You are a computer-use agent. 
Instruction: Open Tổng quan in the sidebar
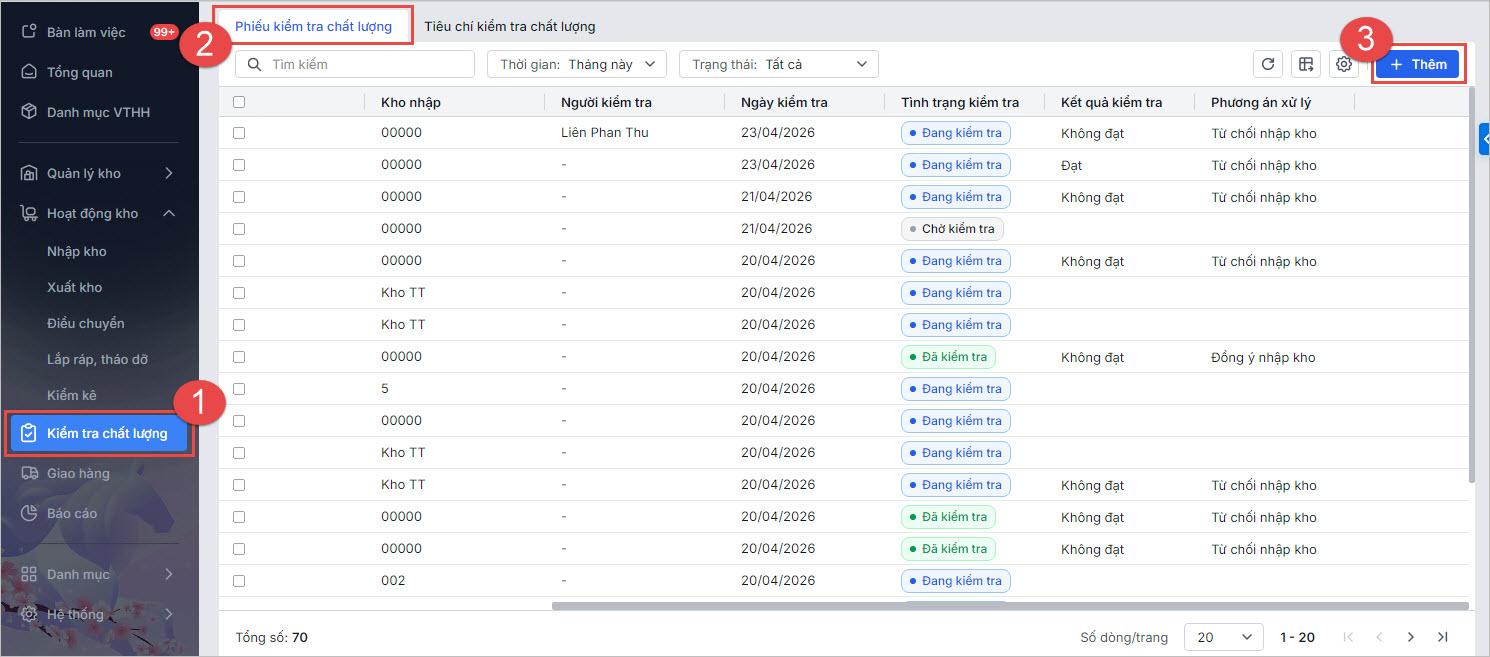pyautogui.click(x=79, y=72)
